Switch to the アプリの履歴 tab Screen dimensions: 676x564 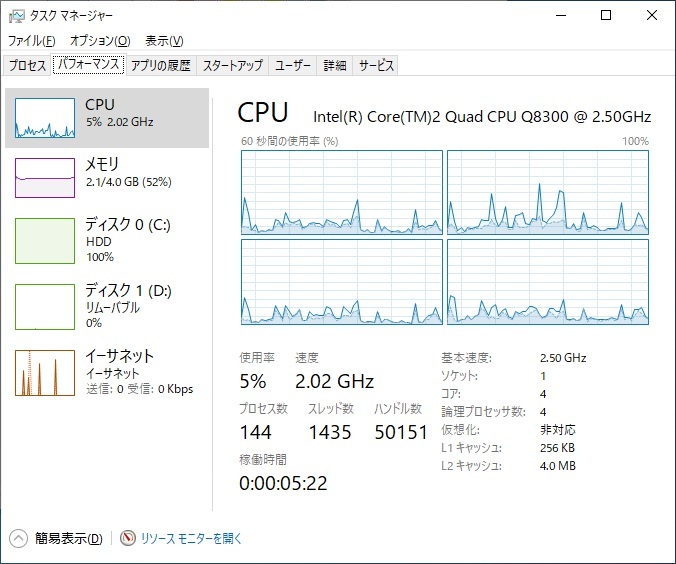pos(160,66)
